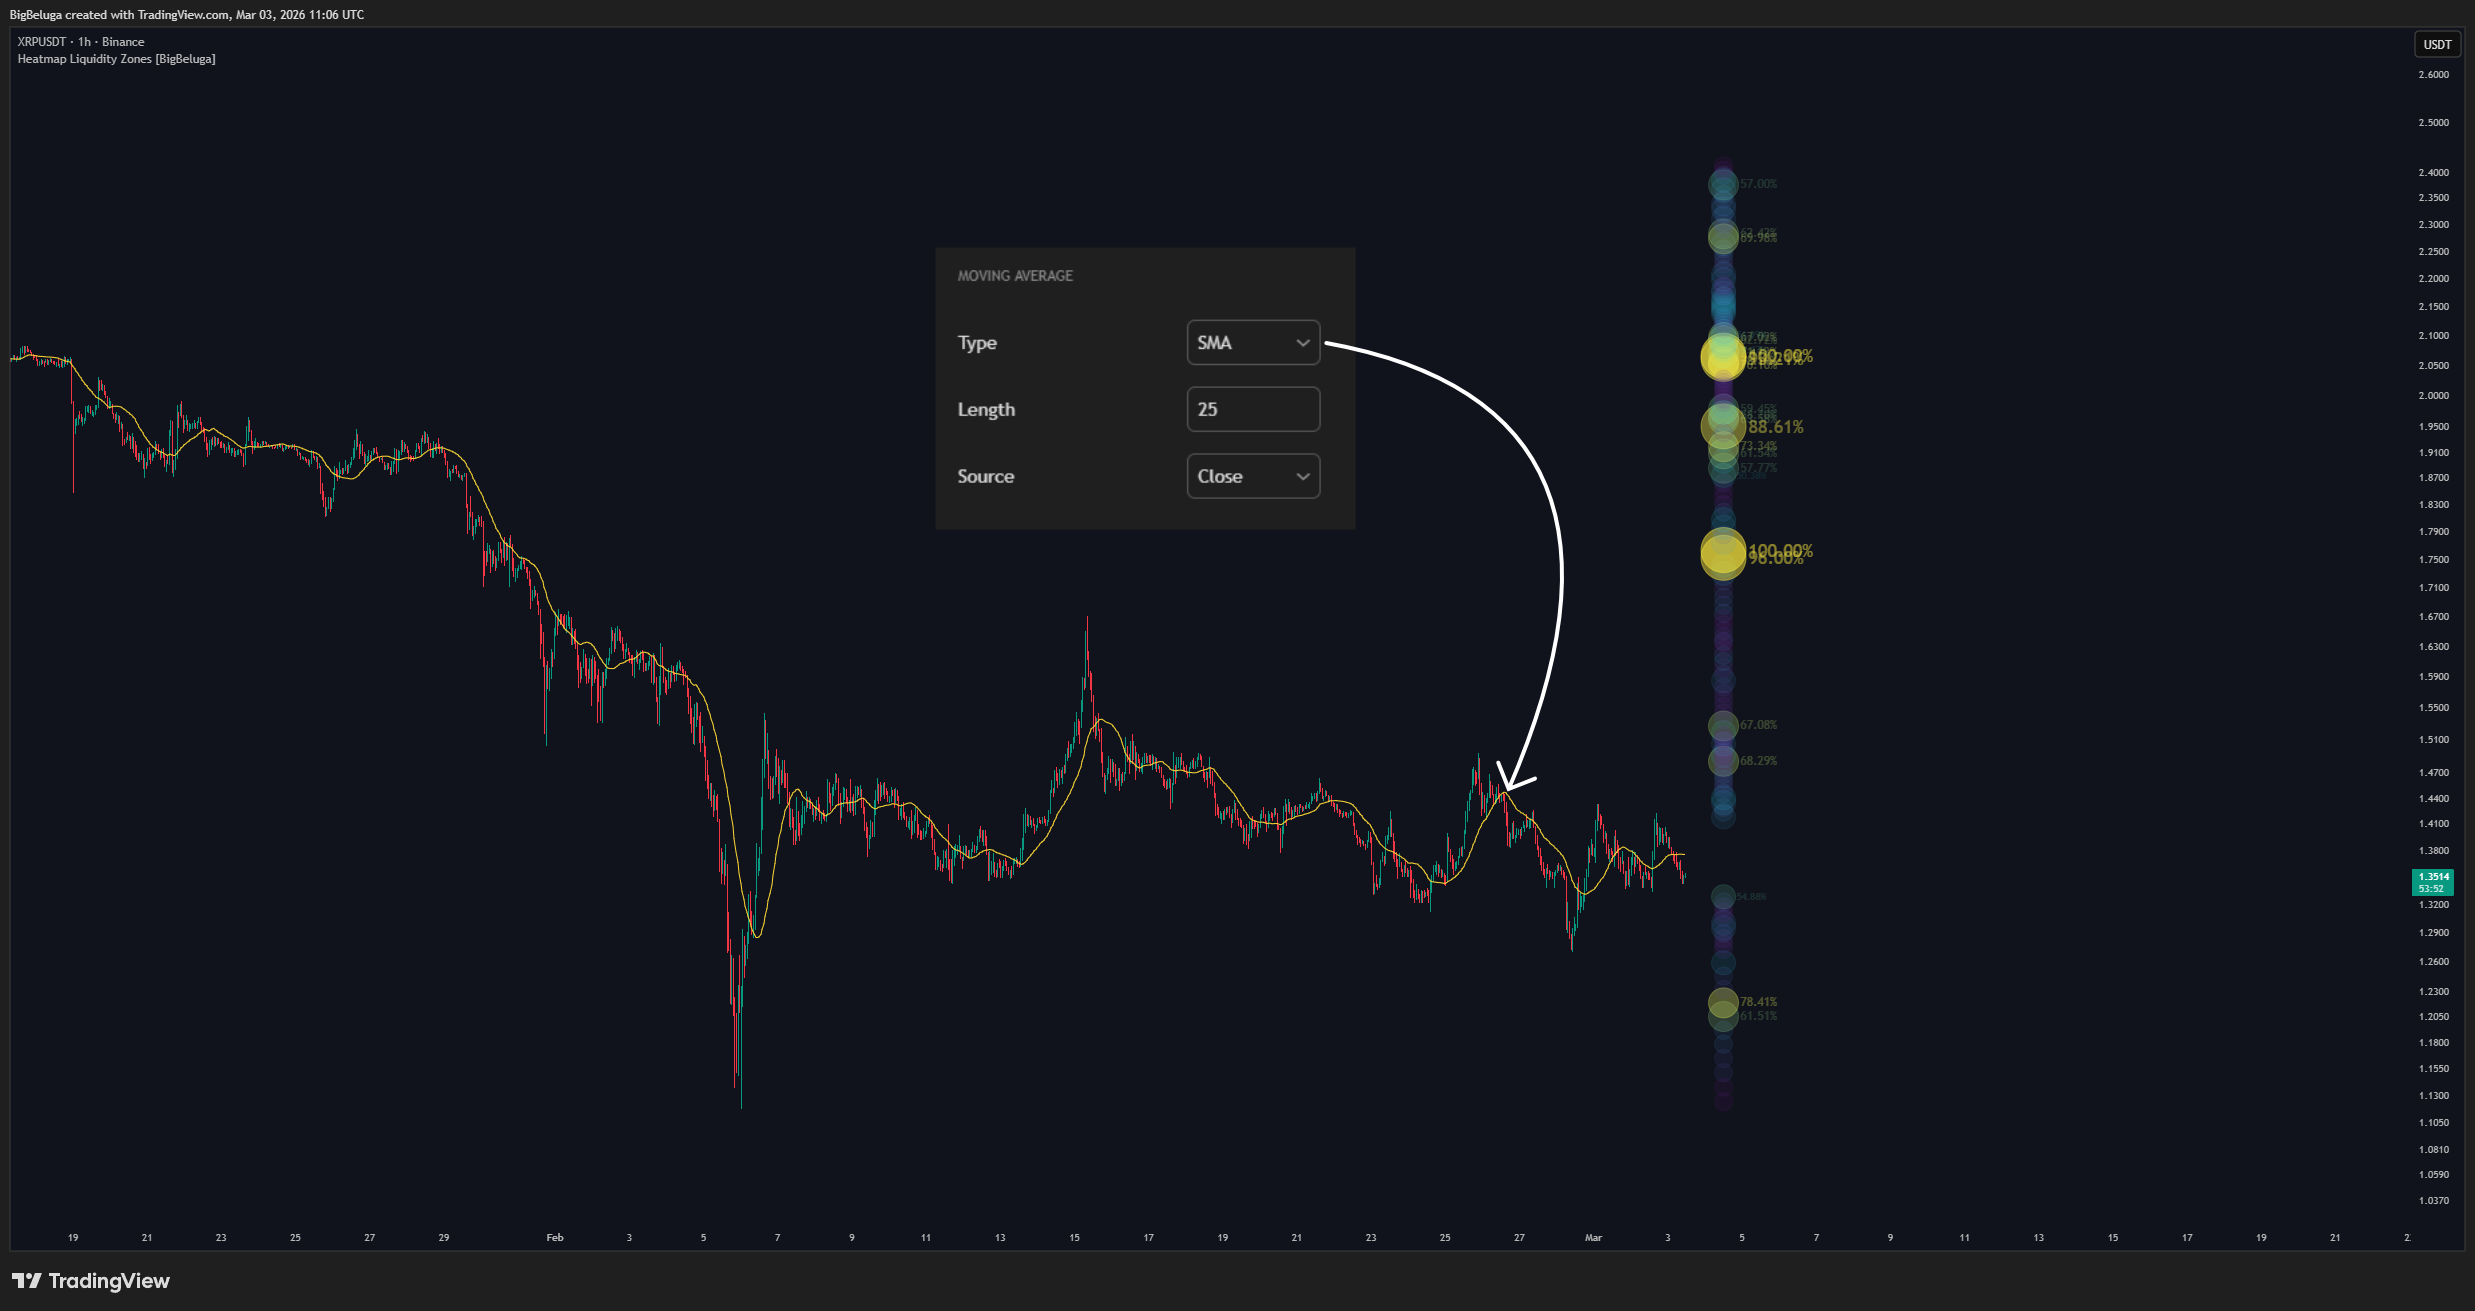Click the Mar date label on time axis

[1594, 1238]
